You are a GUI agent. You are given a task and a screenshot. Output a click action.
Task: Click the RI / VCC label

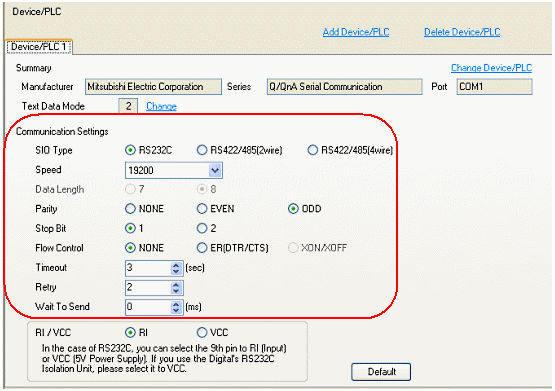click(53, 333)
